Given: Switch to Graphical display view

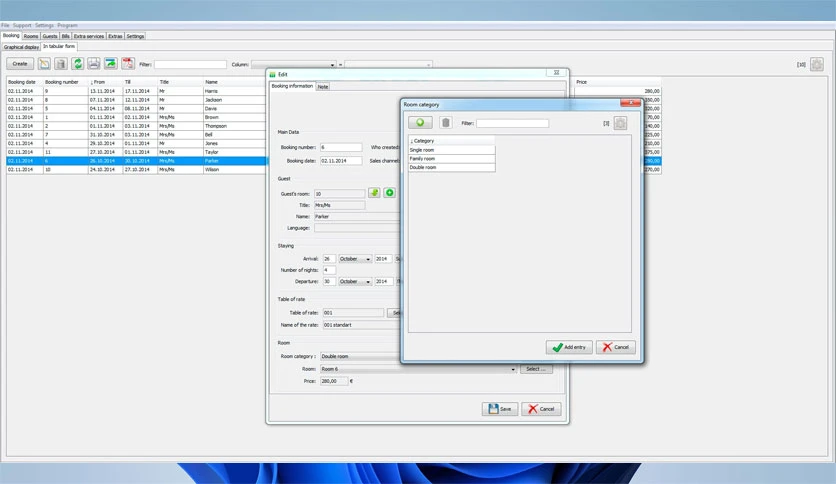Looking at the screenshot, I should coord(21,47).
